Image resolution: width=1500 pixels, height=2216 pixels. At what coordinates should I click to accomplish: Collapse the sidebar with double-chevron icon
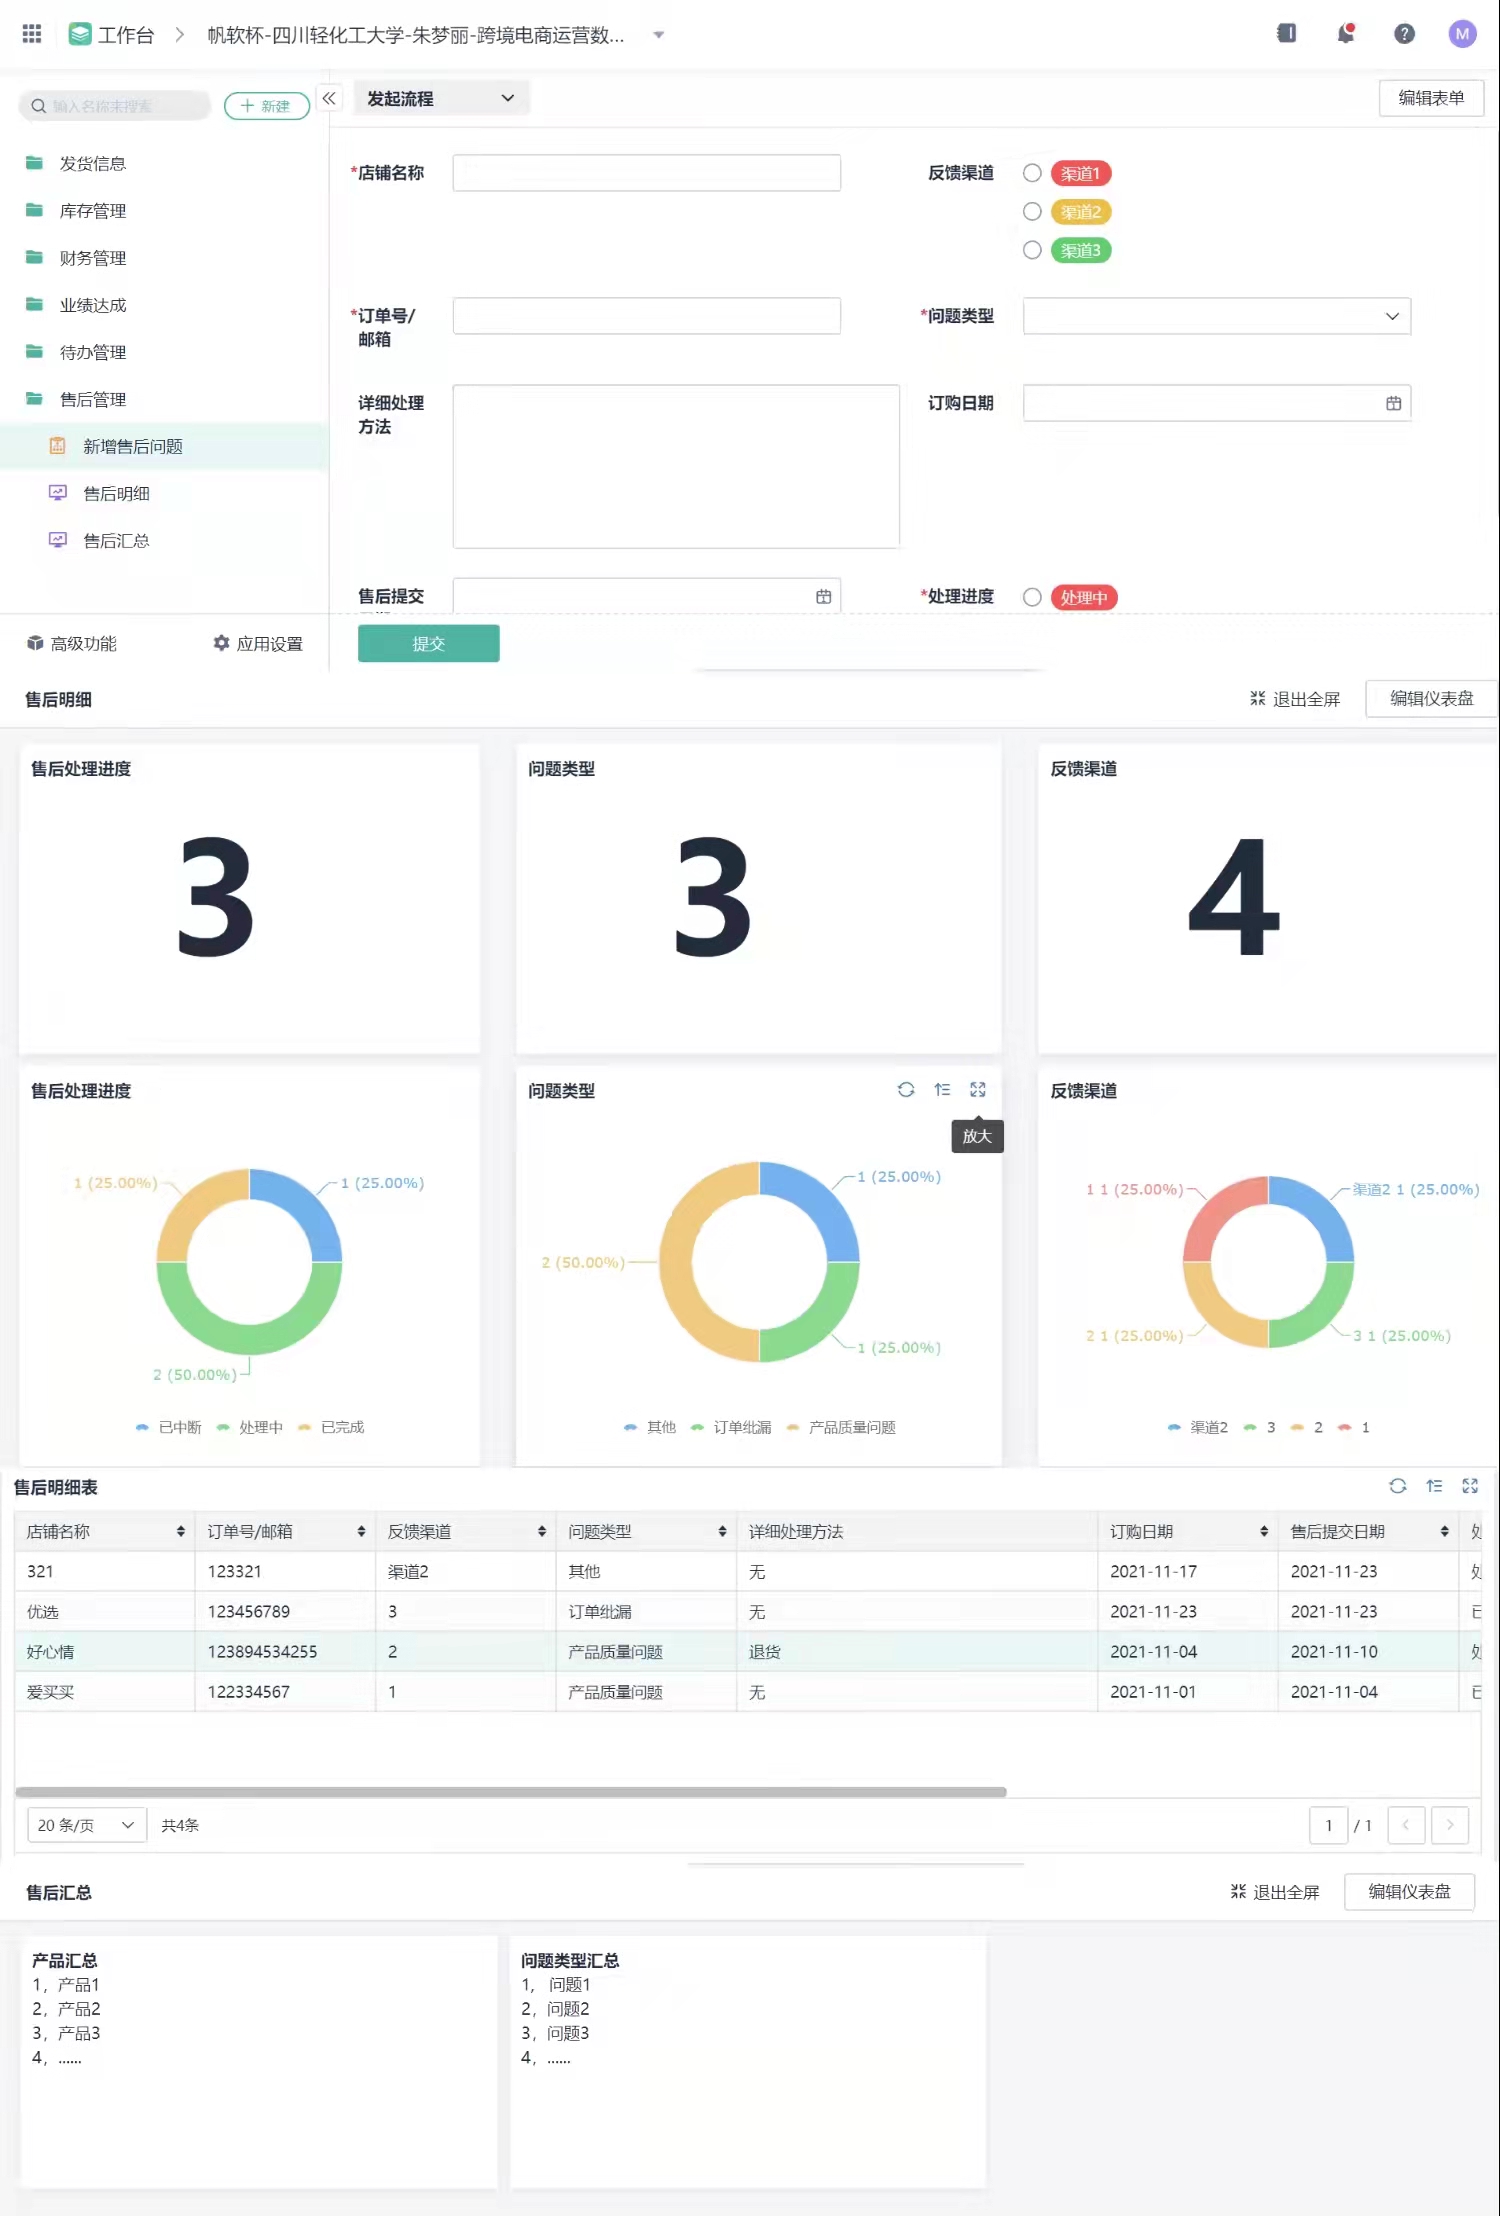tap(329, 98)
